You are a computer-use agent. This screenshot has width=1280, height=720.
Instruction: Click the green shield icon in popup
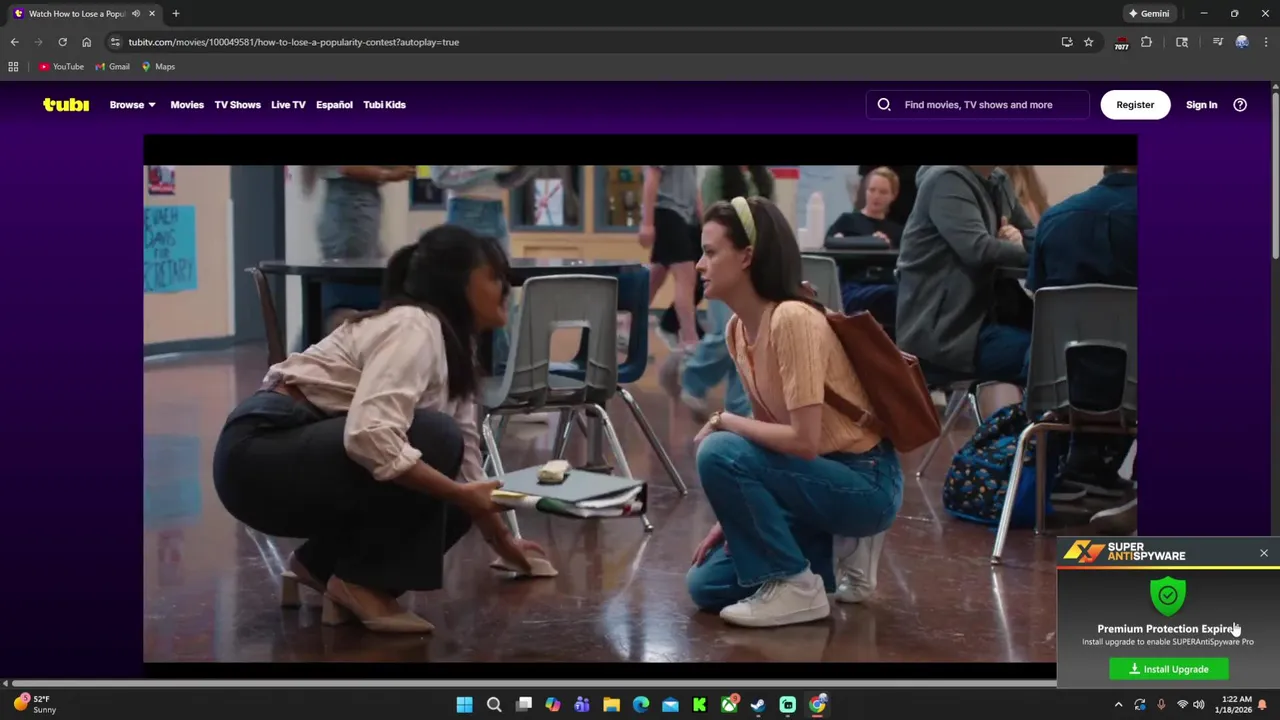coord(1168,595)
